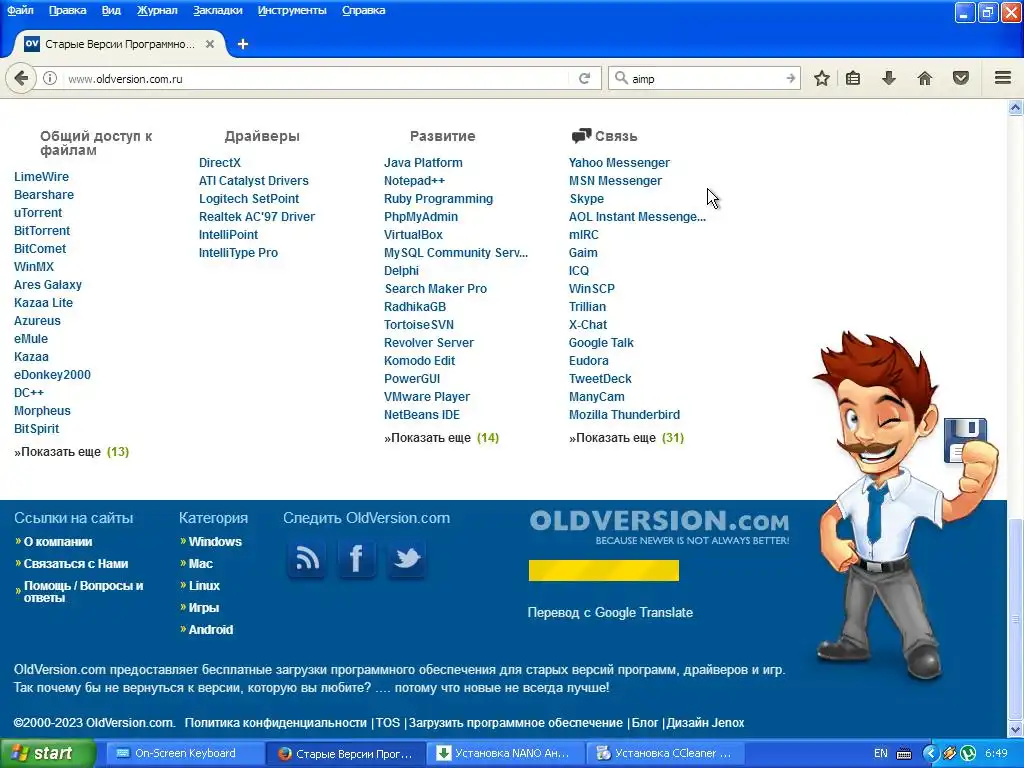Image resolution: width=1024 pixels, height=768 pixels.
Task: Open the Файл menu
Action: tap(20, 10)
